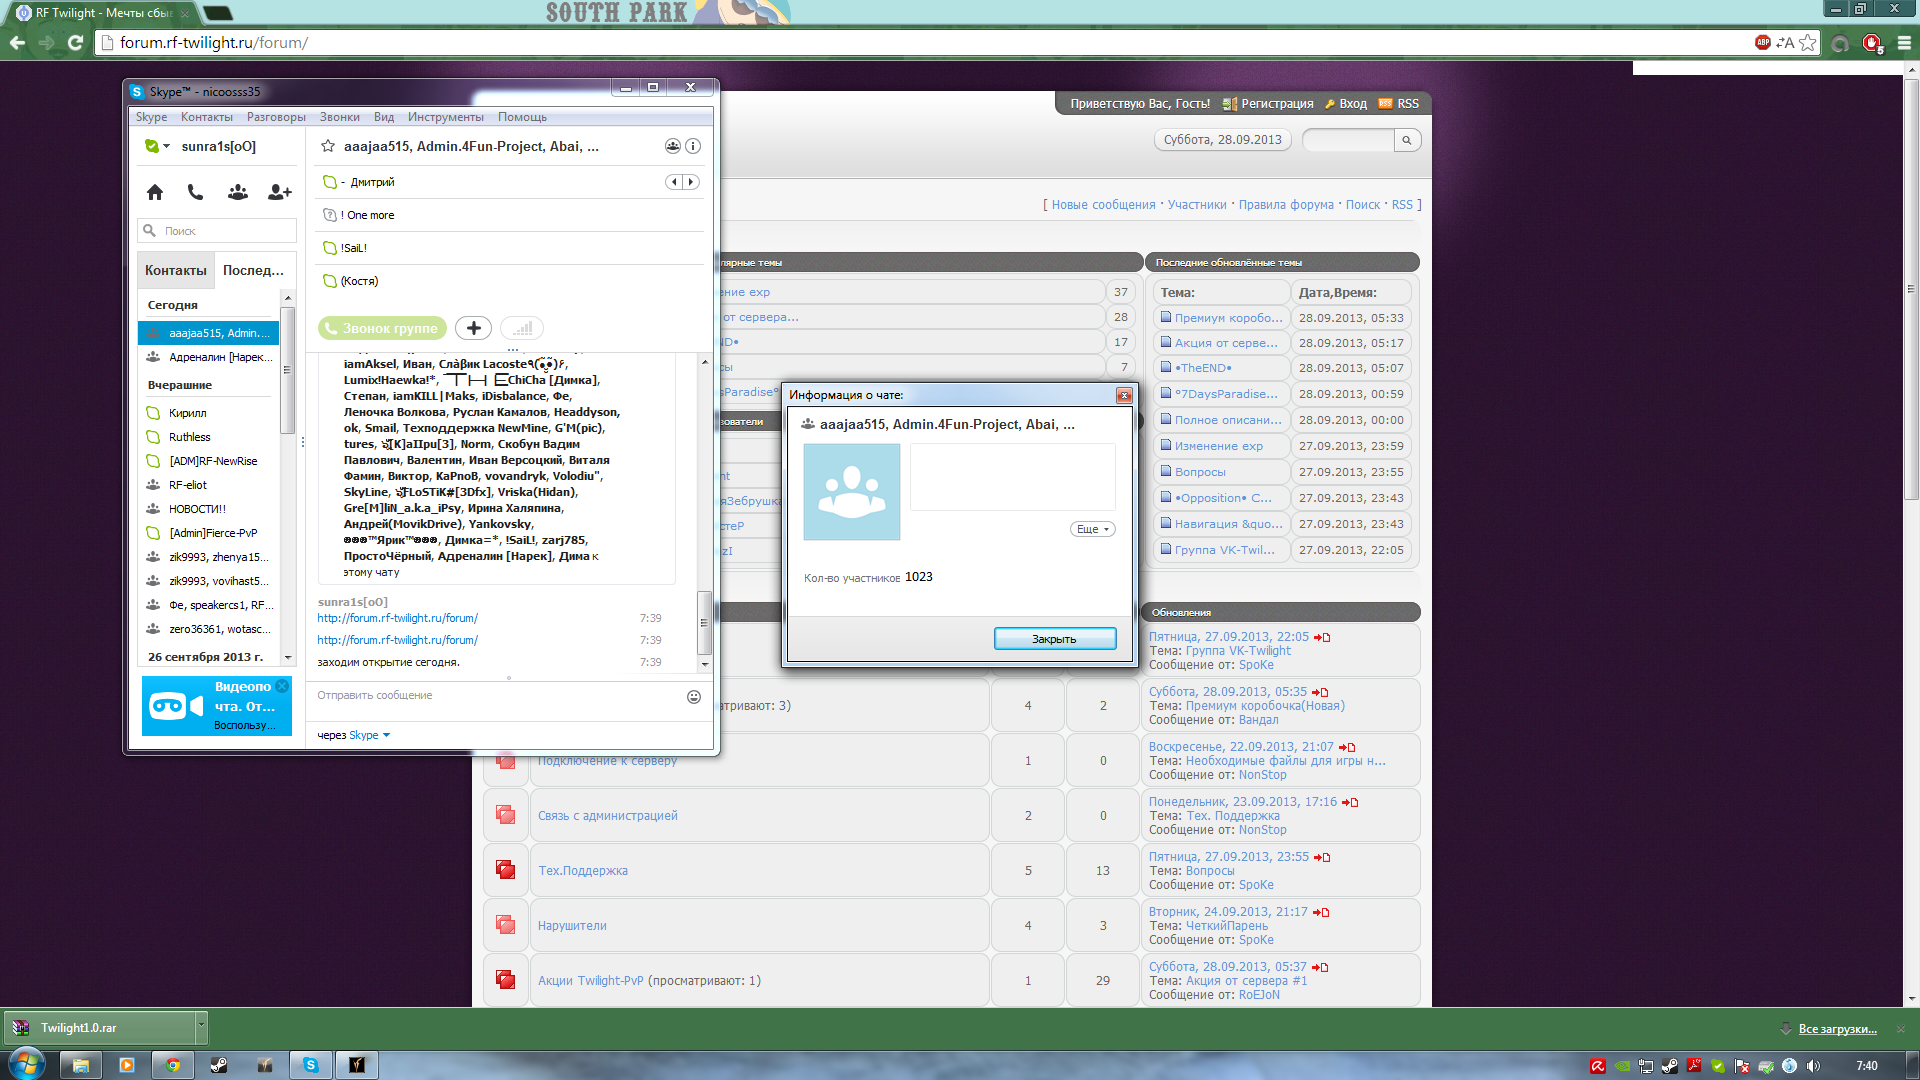The width and height of the screenshot is (1920, 1080).
Task: Star the aaajaa515 group conversation
Action: click(327, 146)
